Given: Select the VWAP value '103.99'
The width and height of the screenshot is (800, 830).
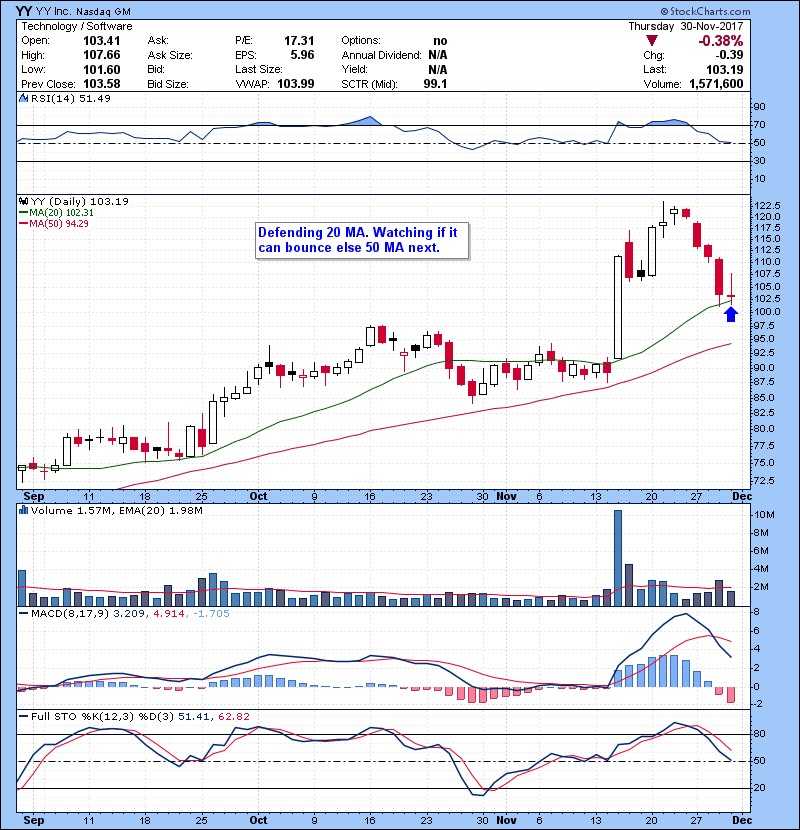Looking at the screenshot, I should pos(296,84).
